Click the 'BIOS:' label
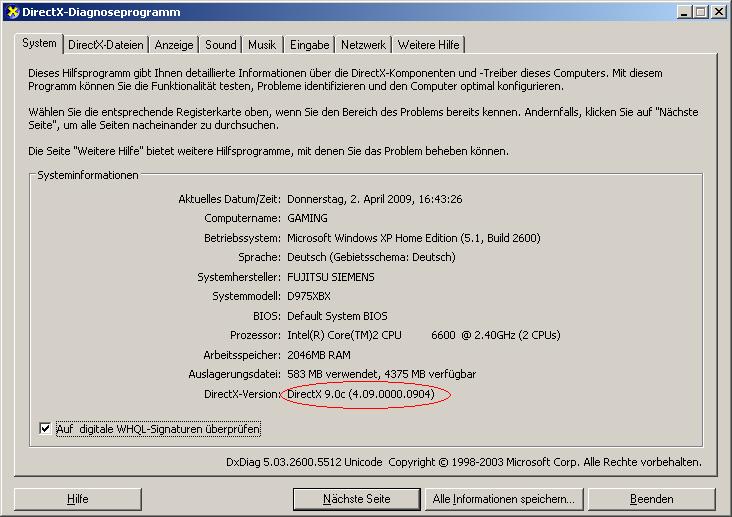Image resolution: width=732 pixels, height=517 pixels. tap(267, 316)
